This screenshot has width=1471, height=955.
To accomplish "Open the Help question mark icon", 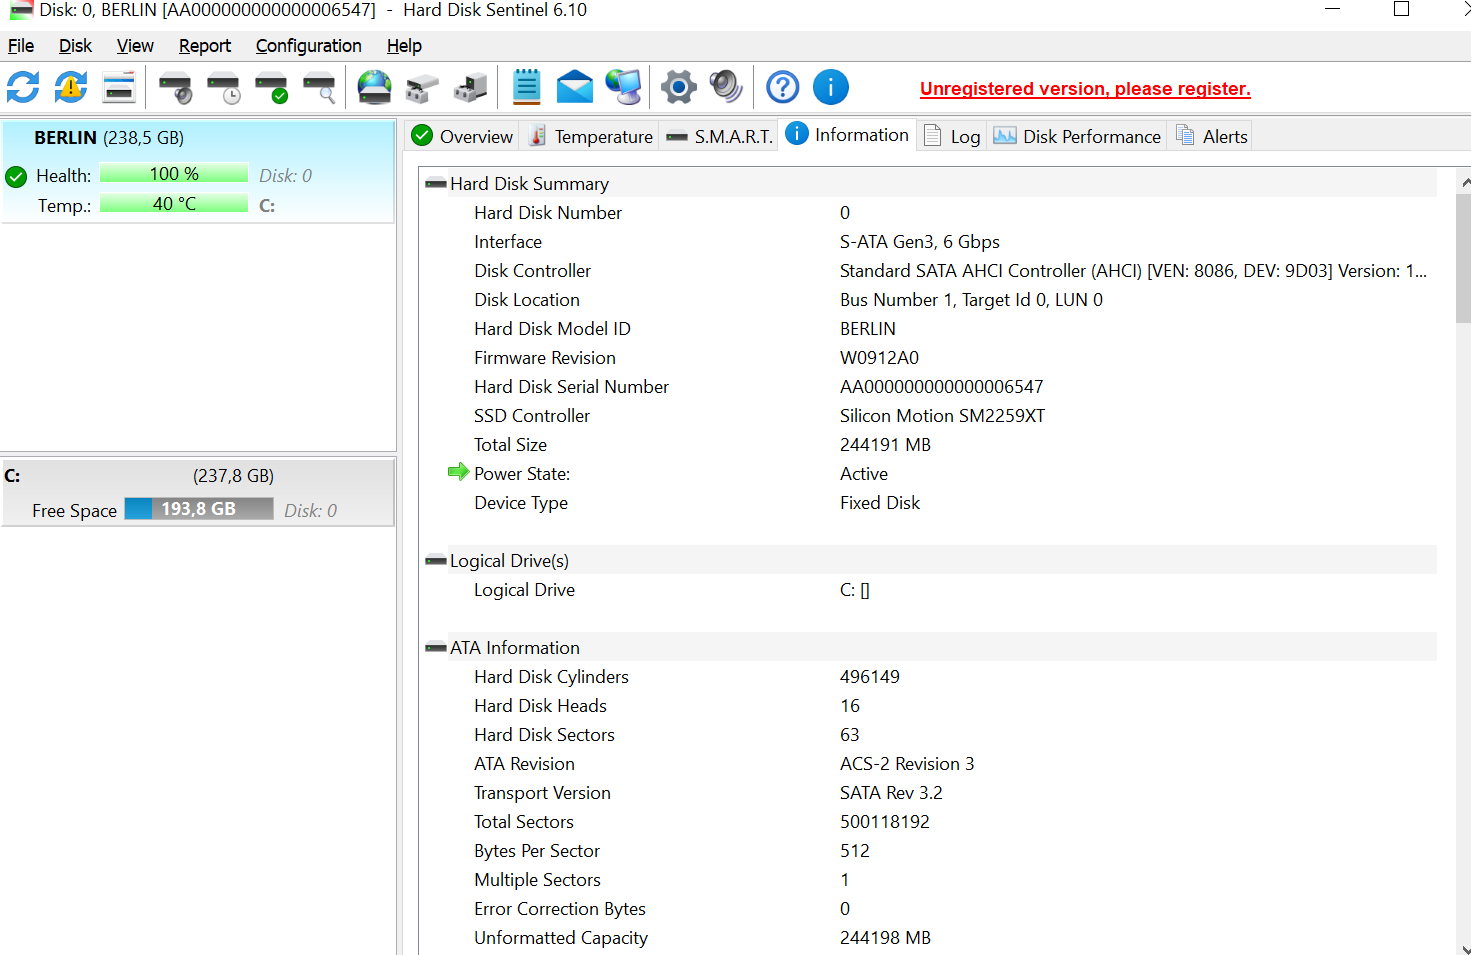I will (x=782, y=87).
